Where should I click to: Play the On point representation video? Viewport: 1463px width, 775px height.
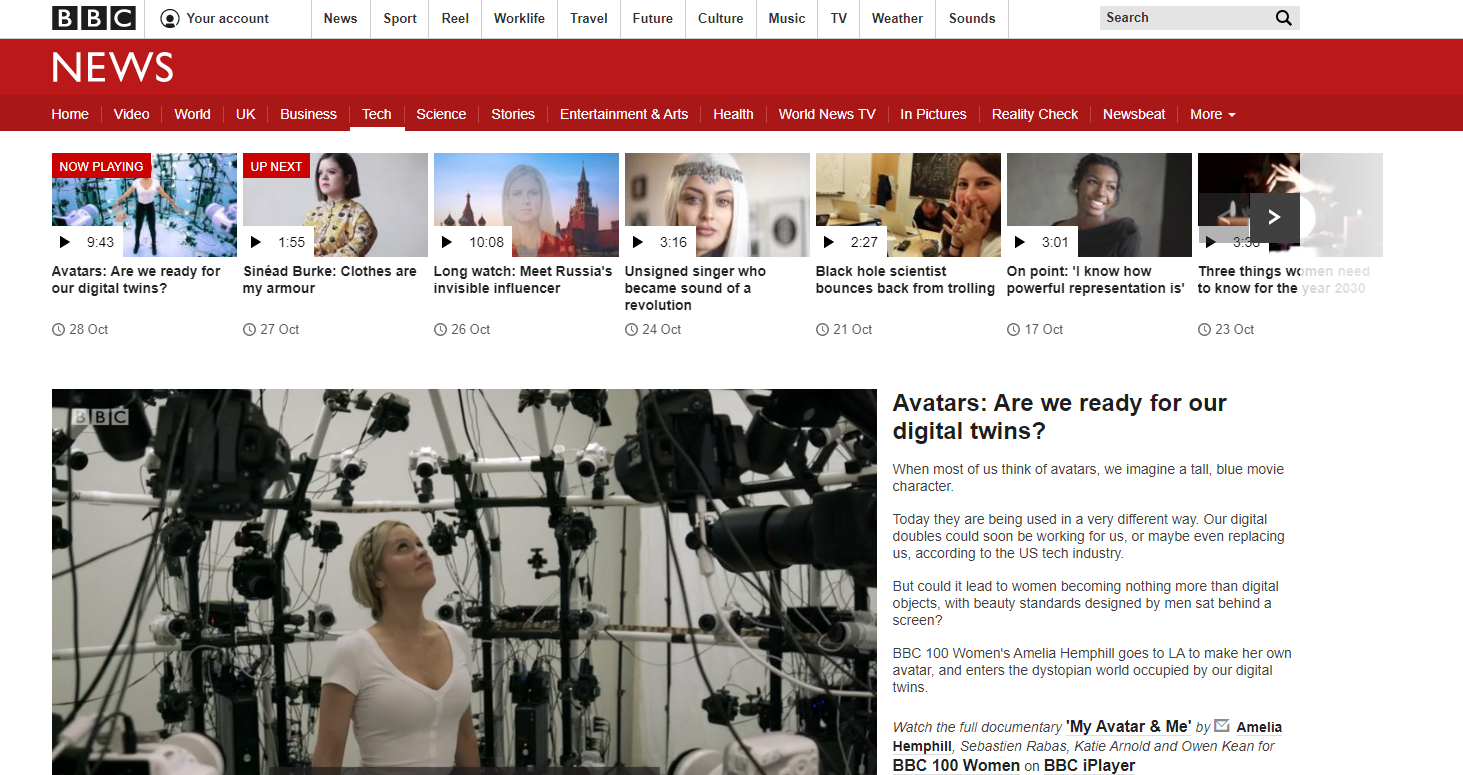click(x=1099, y=205)
